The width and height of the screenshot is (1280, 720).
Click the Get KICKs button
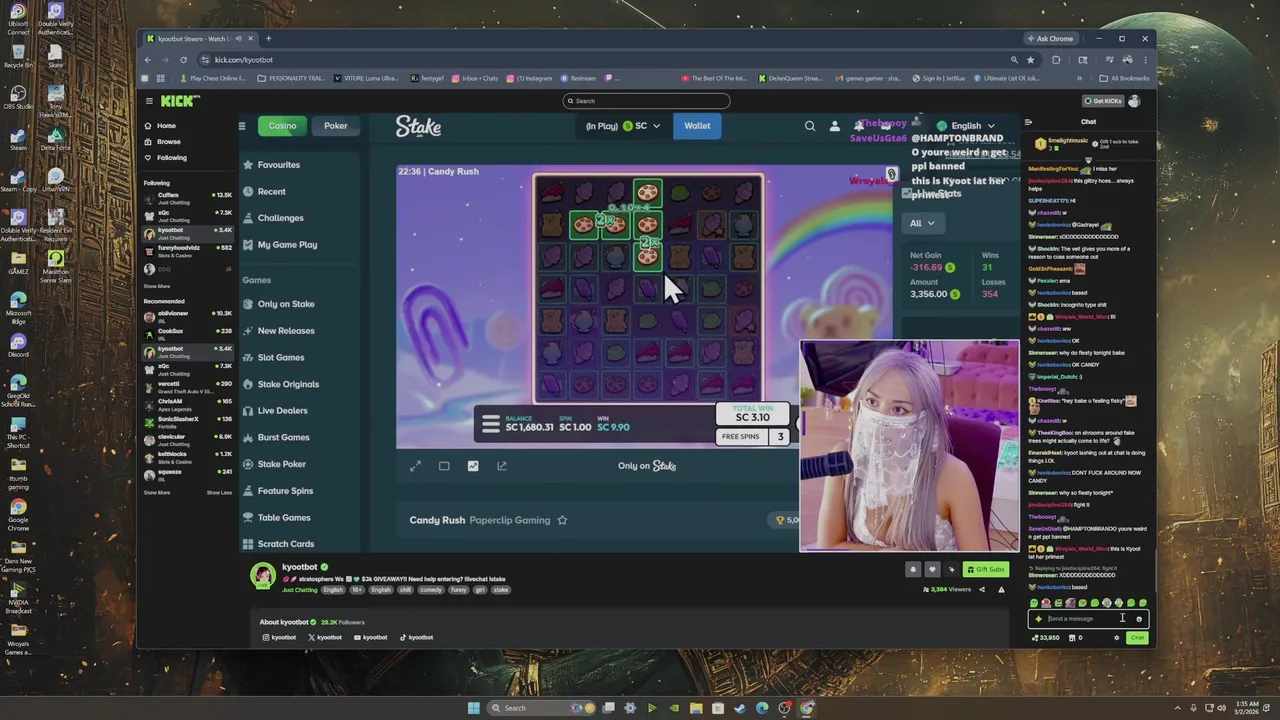pyautogui.click(x=1103, y=101)
